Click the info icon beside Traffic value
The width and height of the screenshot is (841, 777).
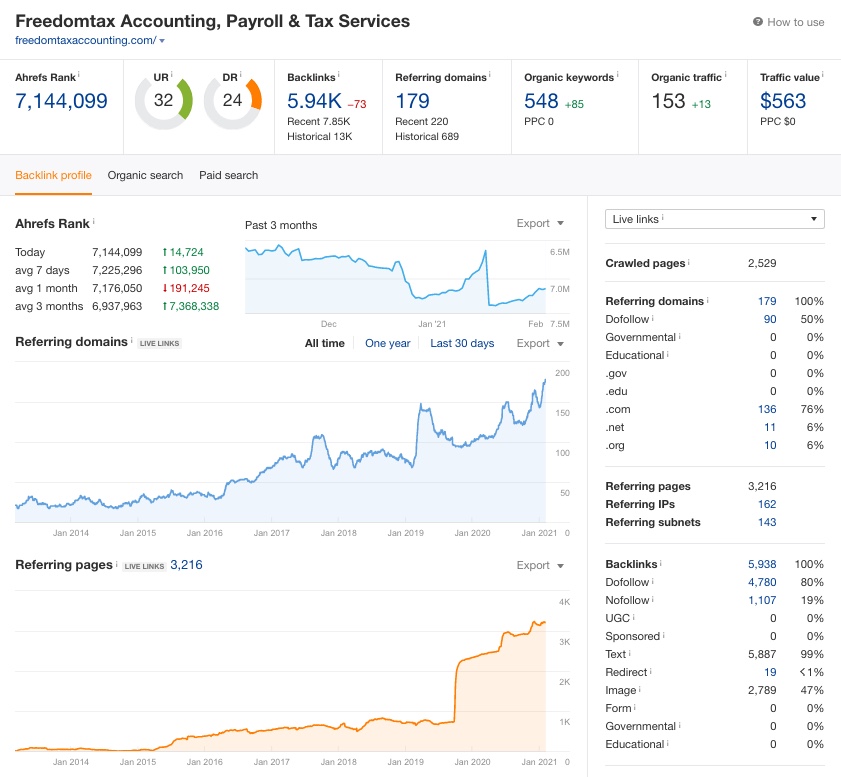point(823,74)
